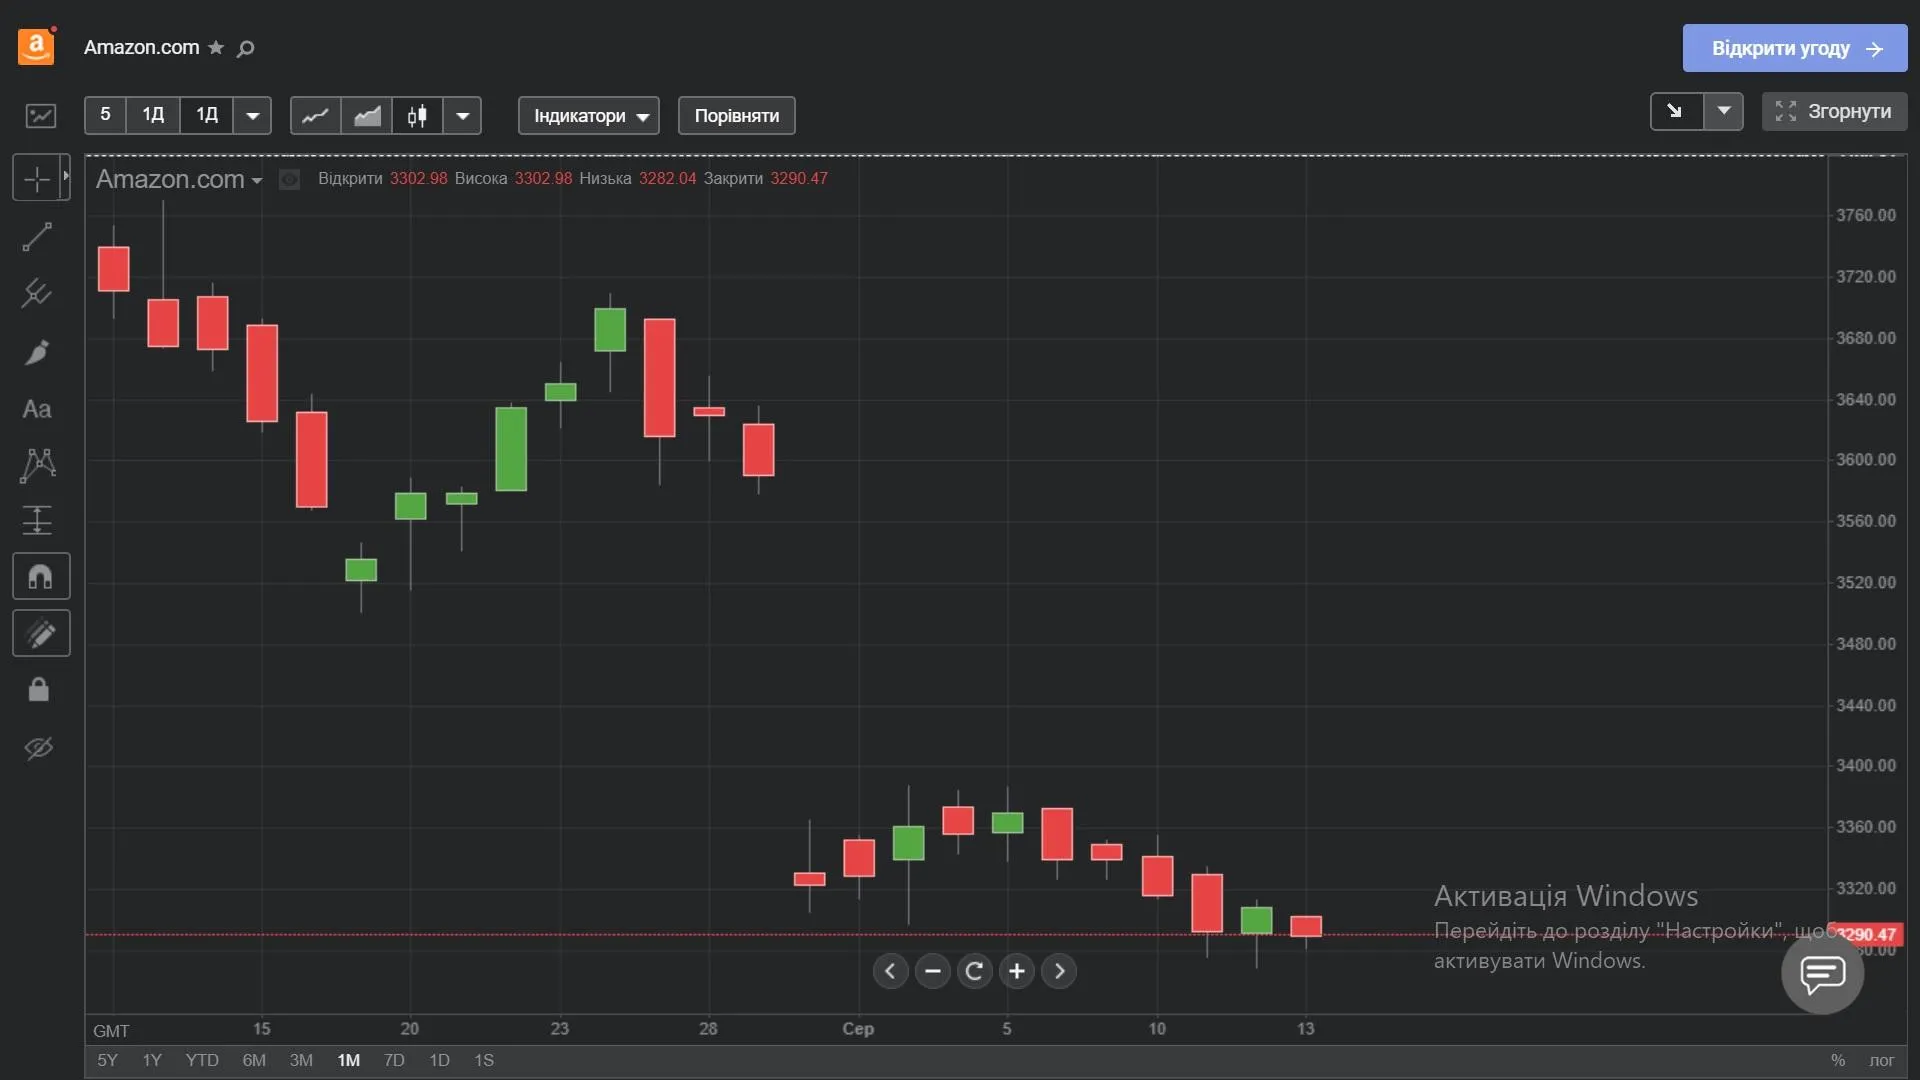The image size is (1920, 1080).
Task: Zoom out the chart with minus button
Action: (x=933, y=971)
